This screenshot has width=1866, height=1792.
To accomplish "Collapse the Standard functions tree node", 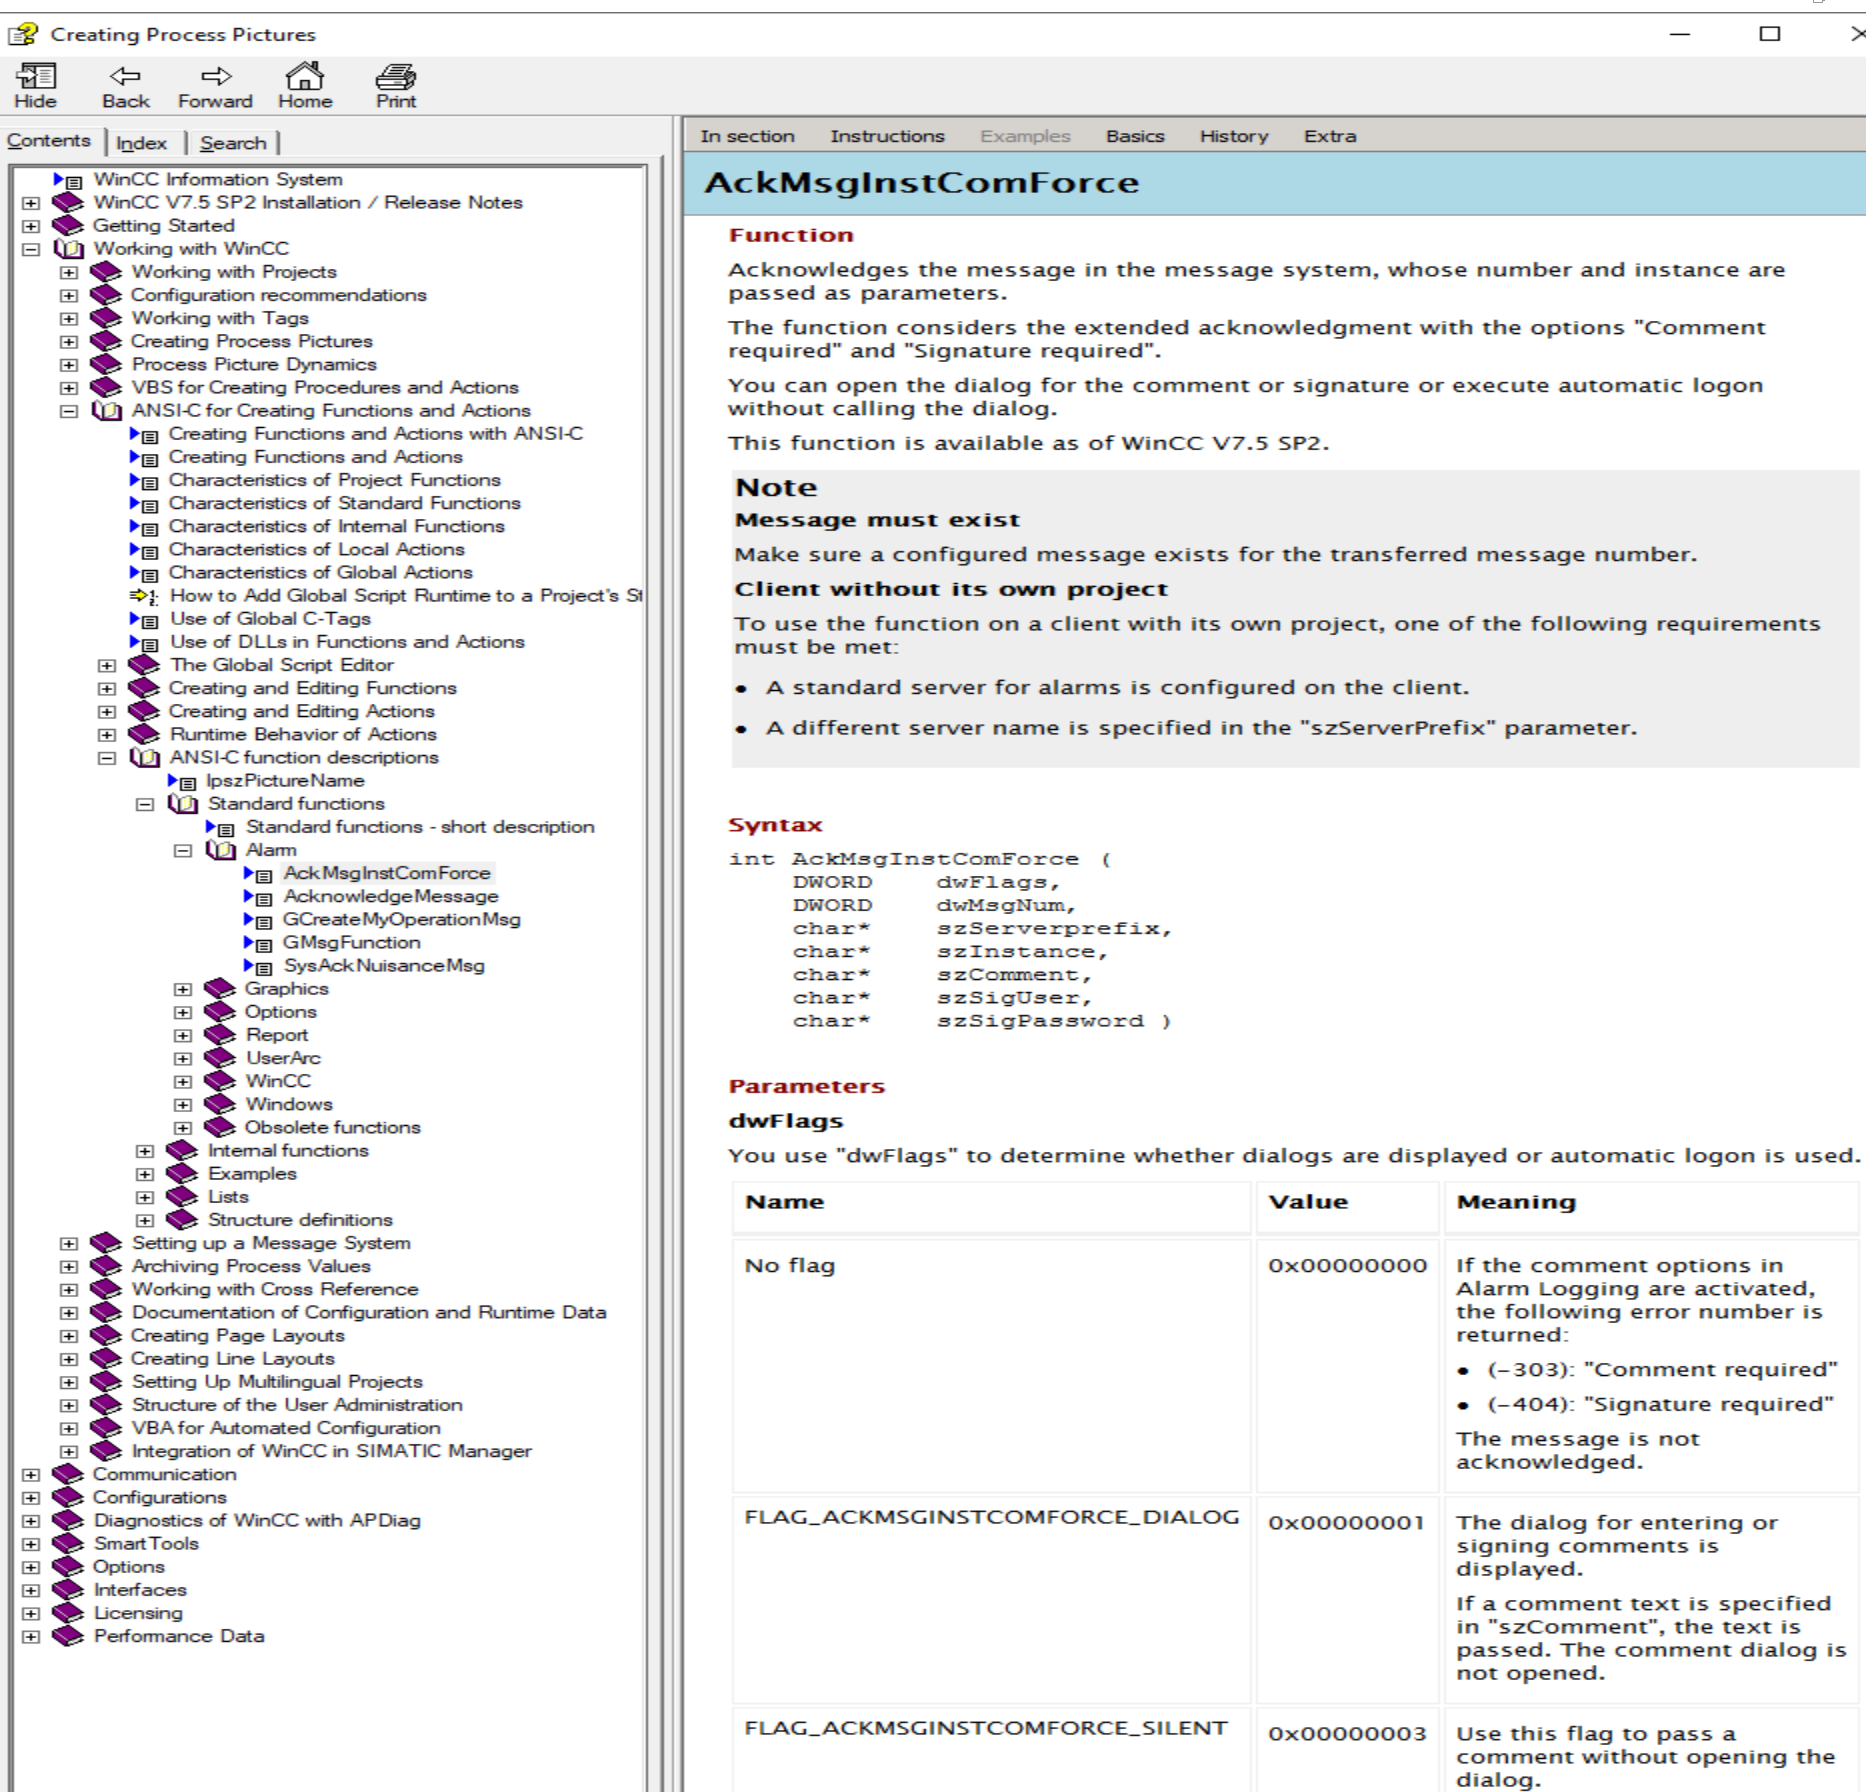I will (x=145, y=805).
